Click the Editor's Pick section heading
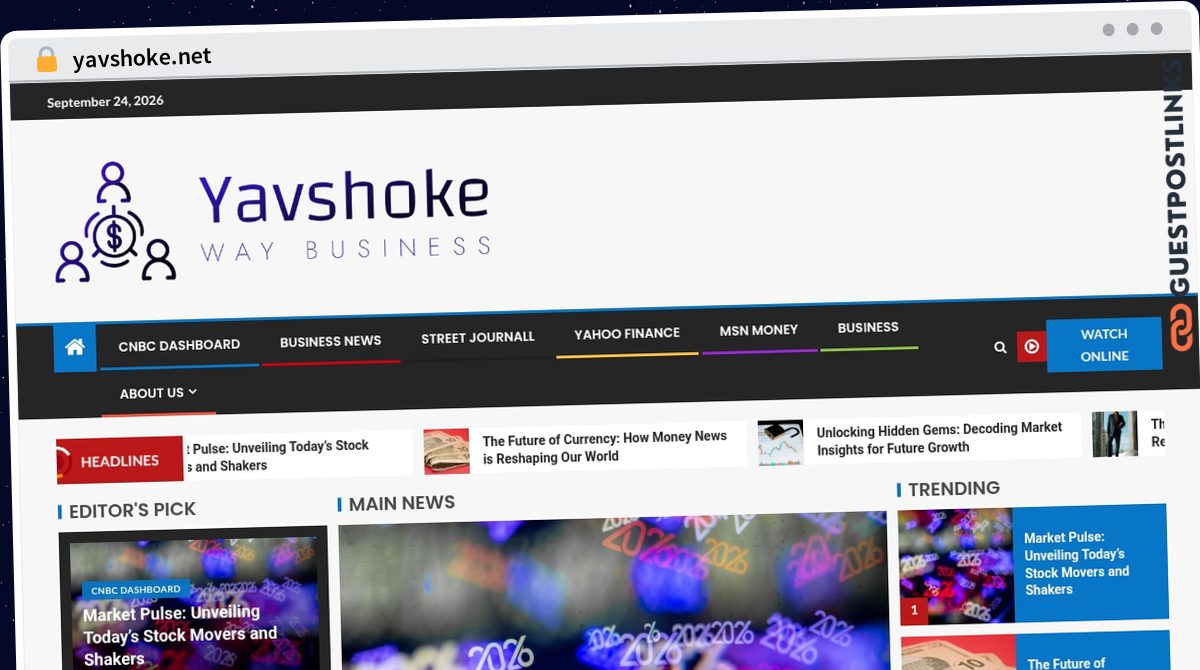The width and height of the screenshot is (1200, 670). (x=132, y=510)
